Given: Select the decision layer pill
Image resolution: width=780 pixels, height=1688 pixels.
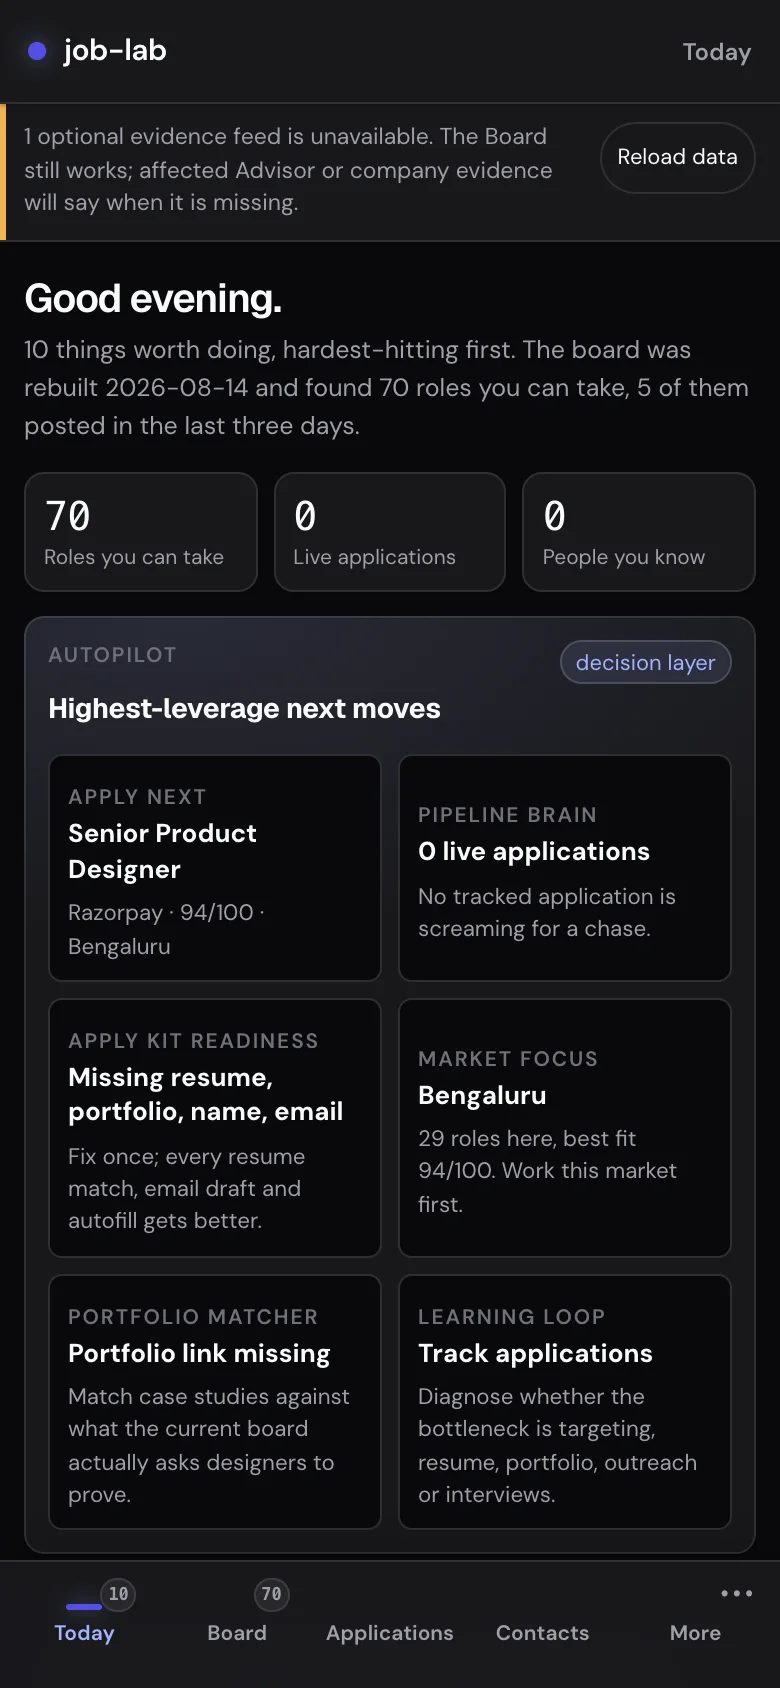Looking at the screenshot, I should coord(645,662).
